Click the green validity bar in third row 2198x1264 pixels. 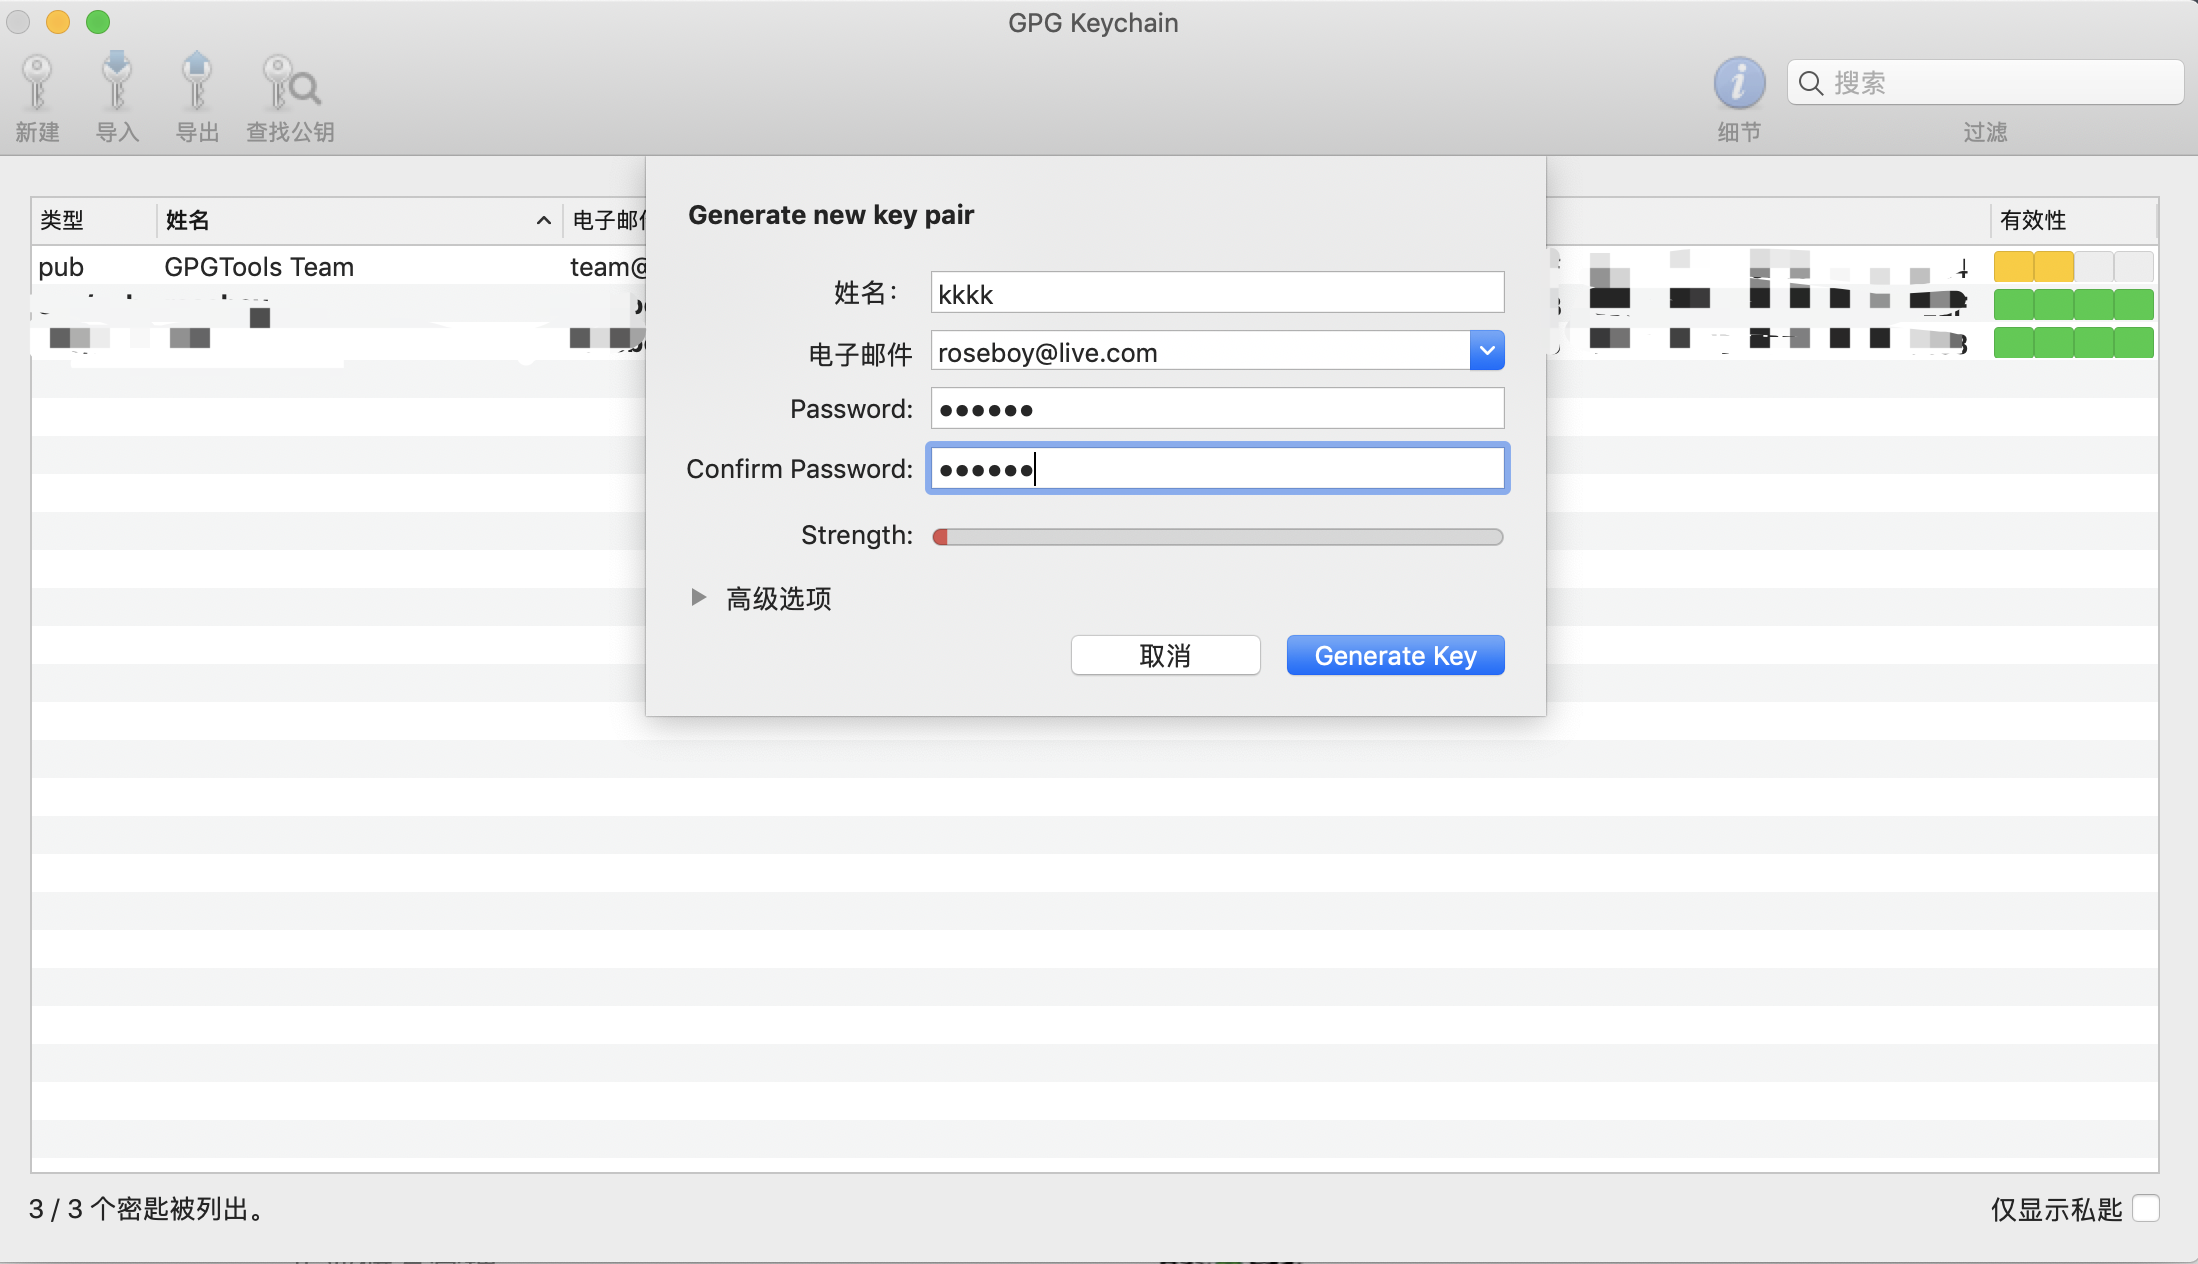2073,343
